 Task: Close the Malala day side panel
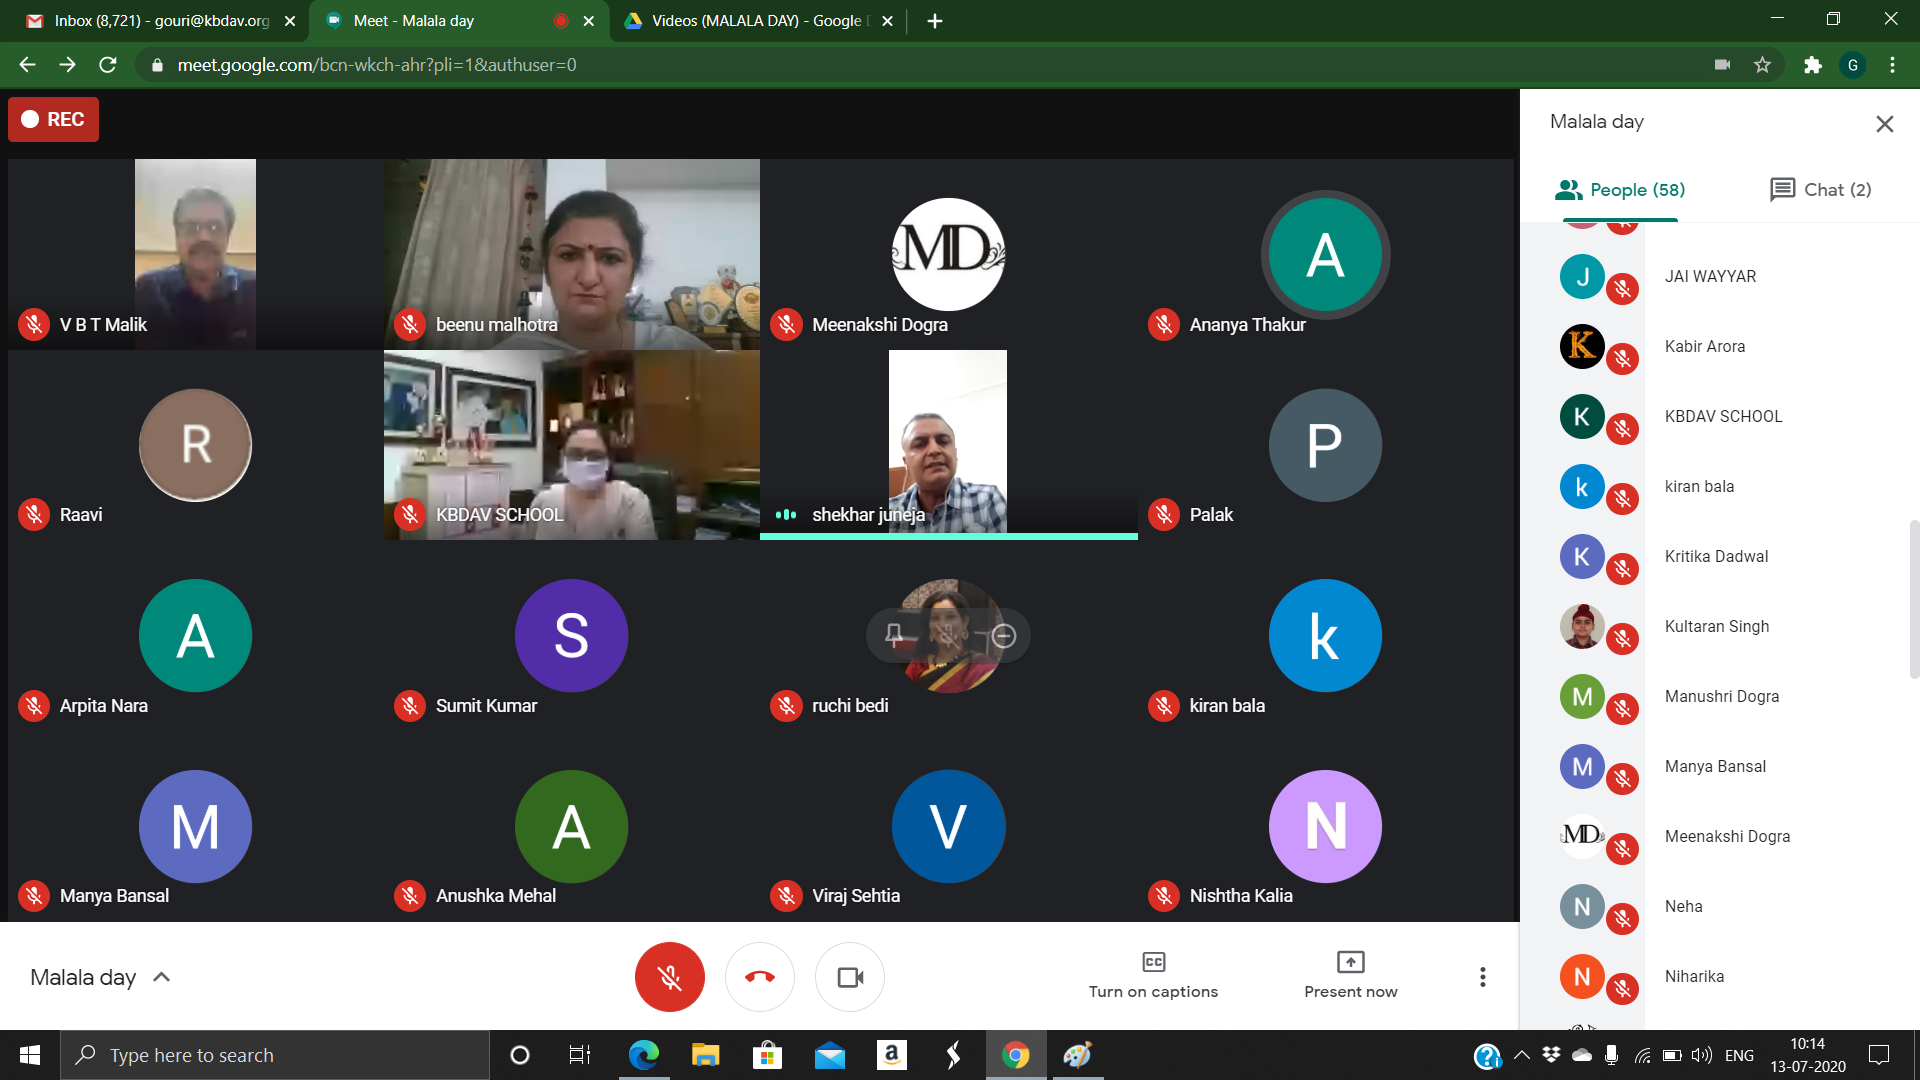[1884, 124]
